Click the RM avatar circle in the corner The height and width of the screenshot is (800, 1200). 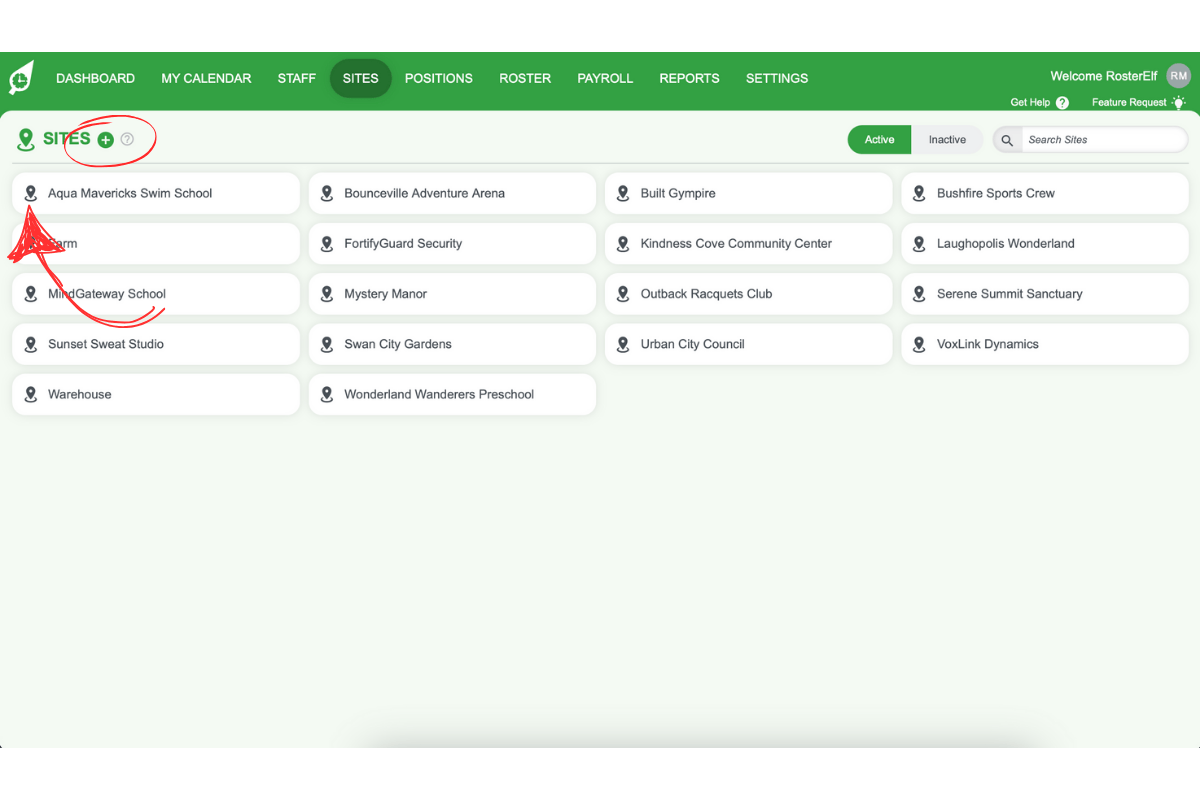[1178, 75]
